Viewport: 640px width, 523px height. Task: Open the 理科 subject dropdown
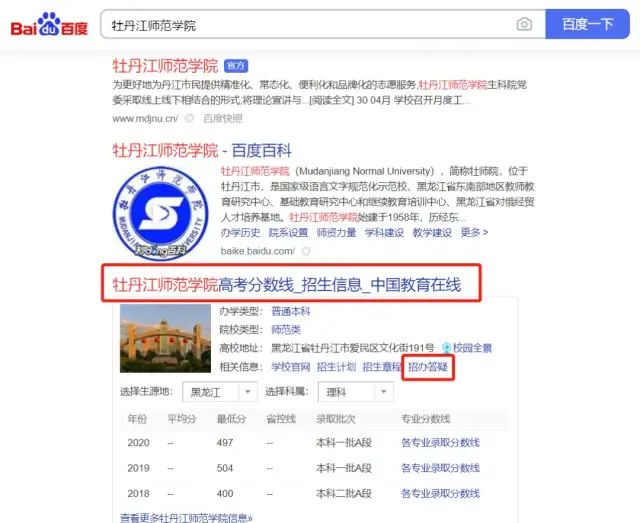(356, 392)
